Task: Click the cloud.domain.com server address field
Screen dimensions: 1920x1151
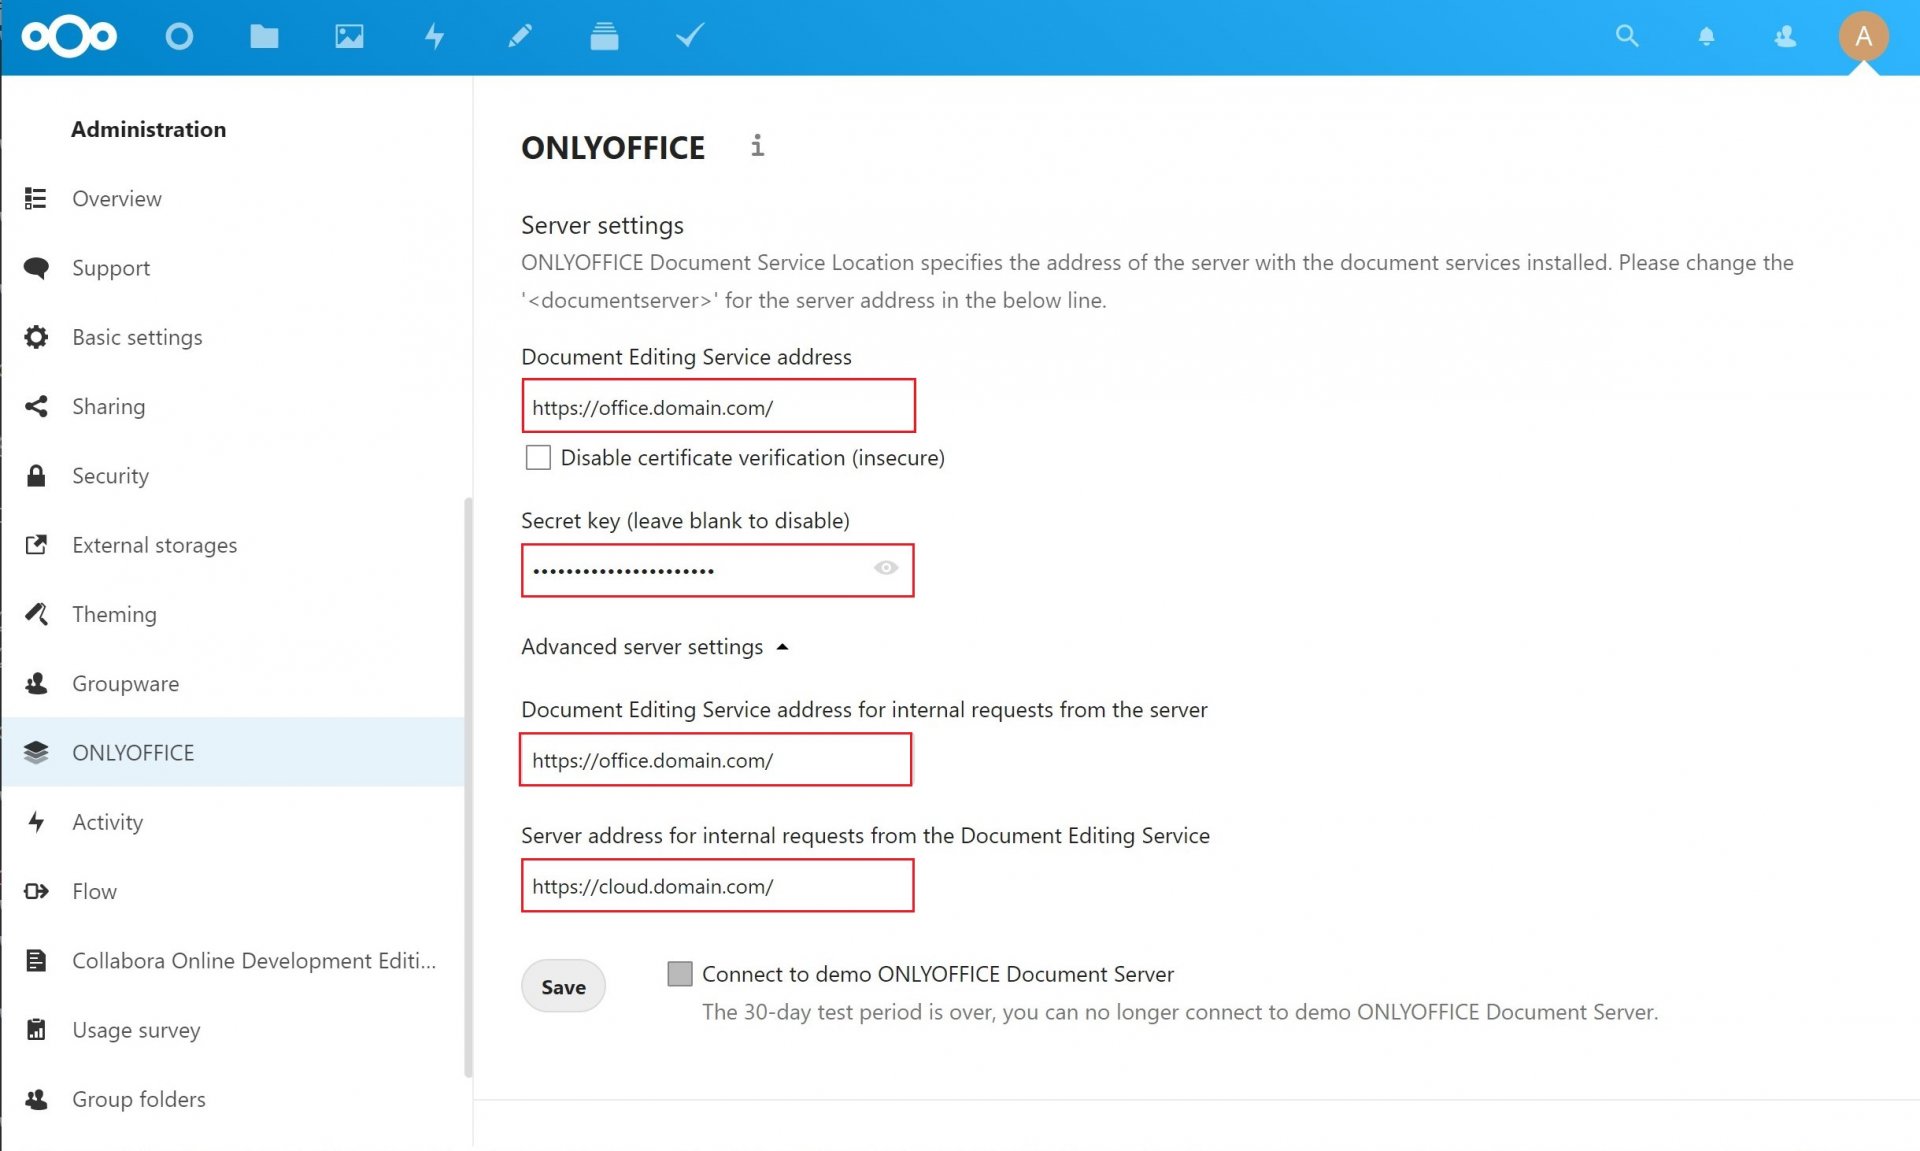Action: click(x=718, y=885)
